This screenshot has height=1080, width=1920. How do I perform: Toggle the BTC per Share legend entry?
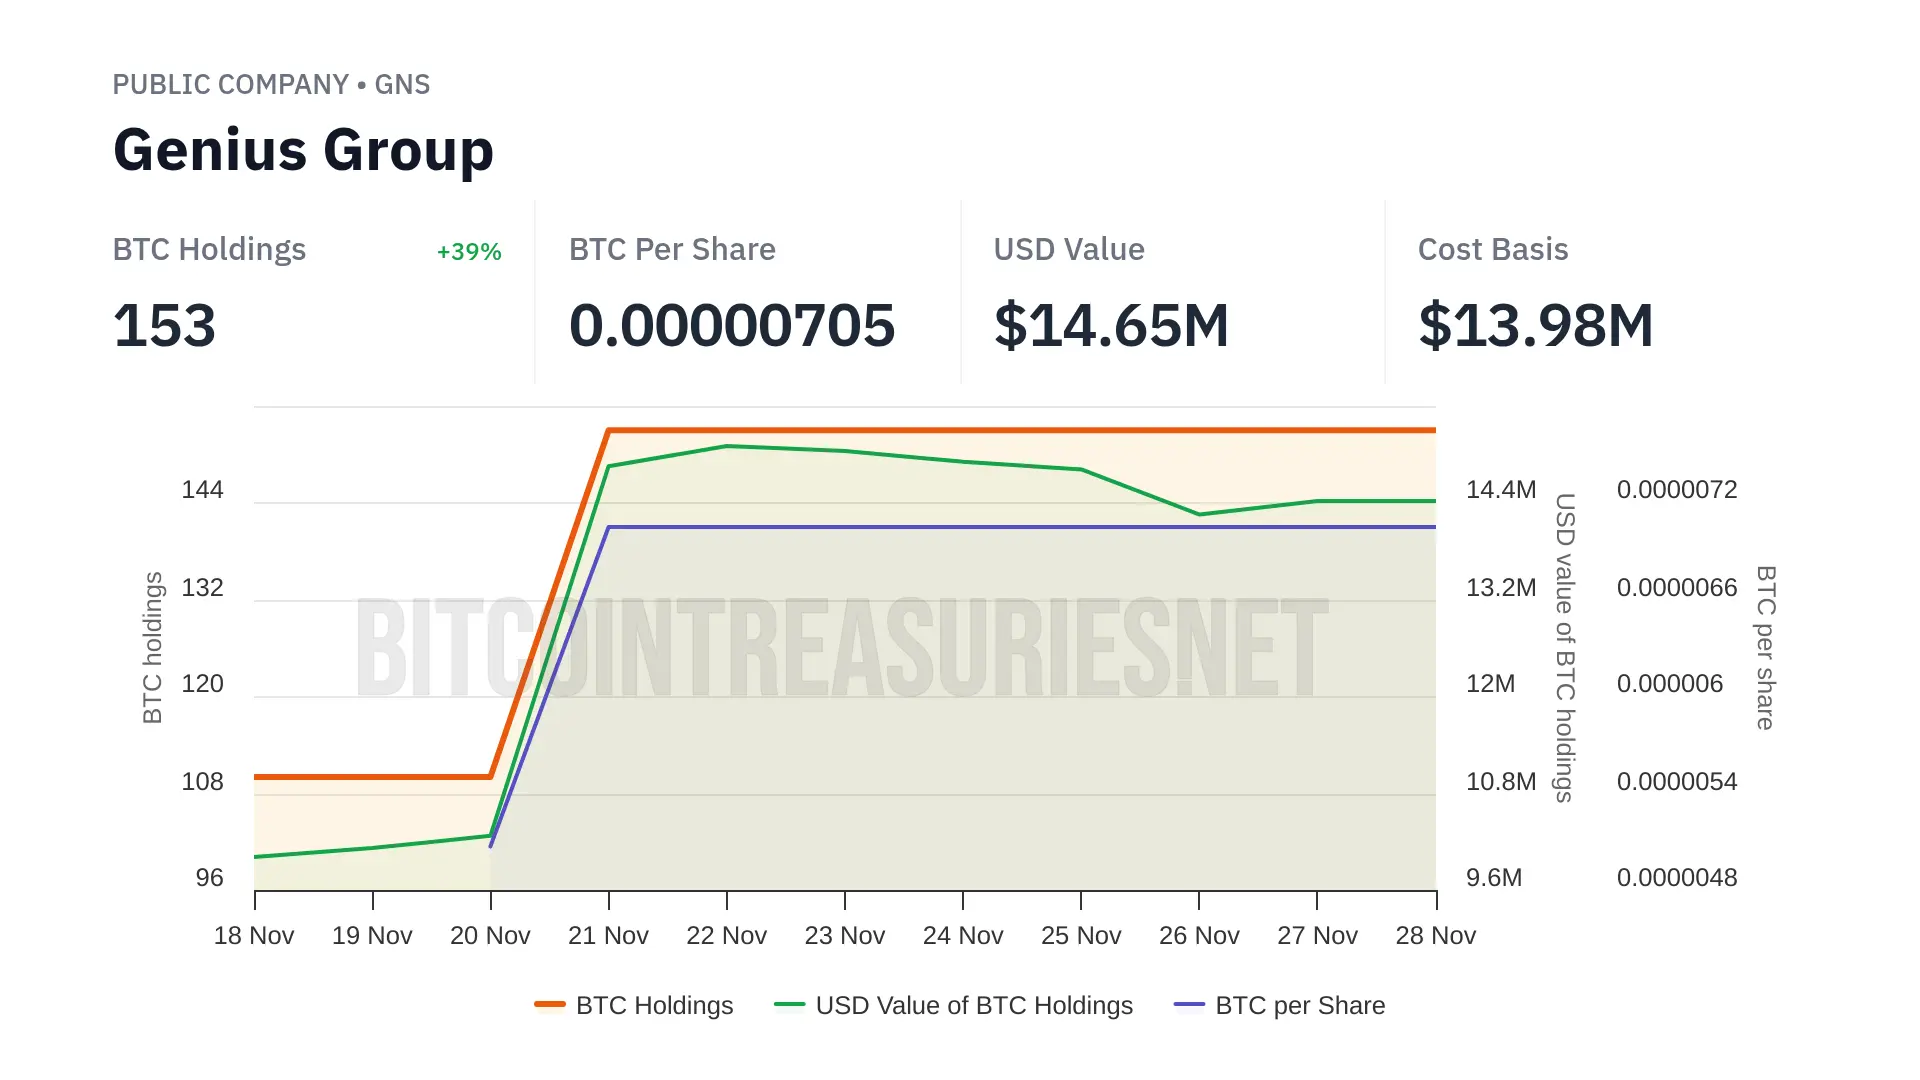1299,1005
